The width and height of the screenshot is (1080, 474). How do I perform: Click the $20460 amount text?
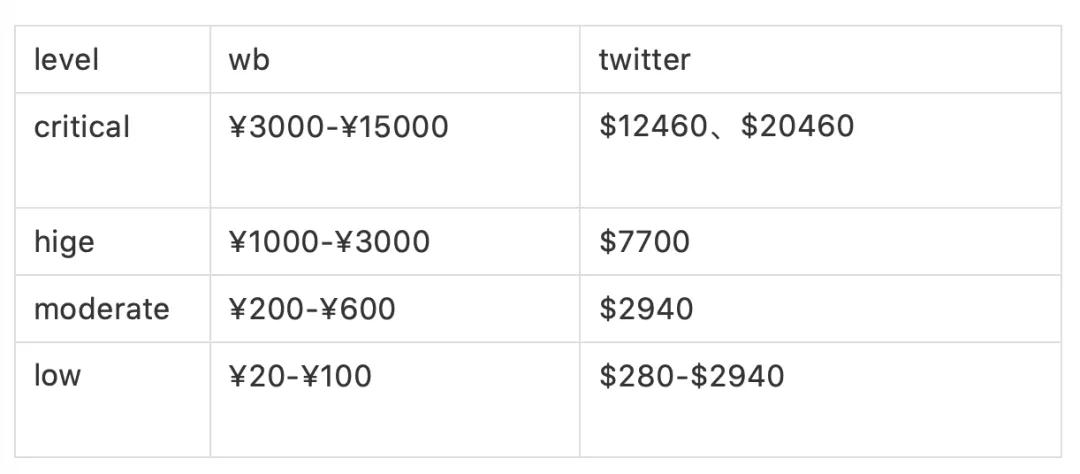(x=798, y=126)
